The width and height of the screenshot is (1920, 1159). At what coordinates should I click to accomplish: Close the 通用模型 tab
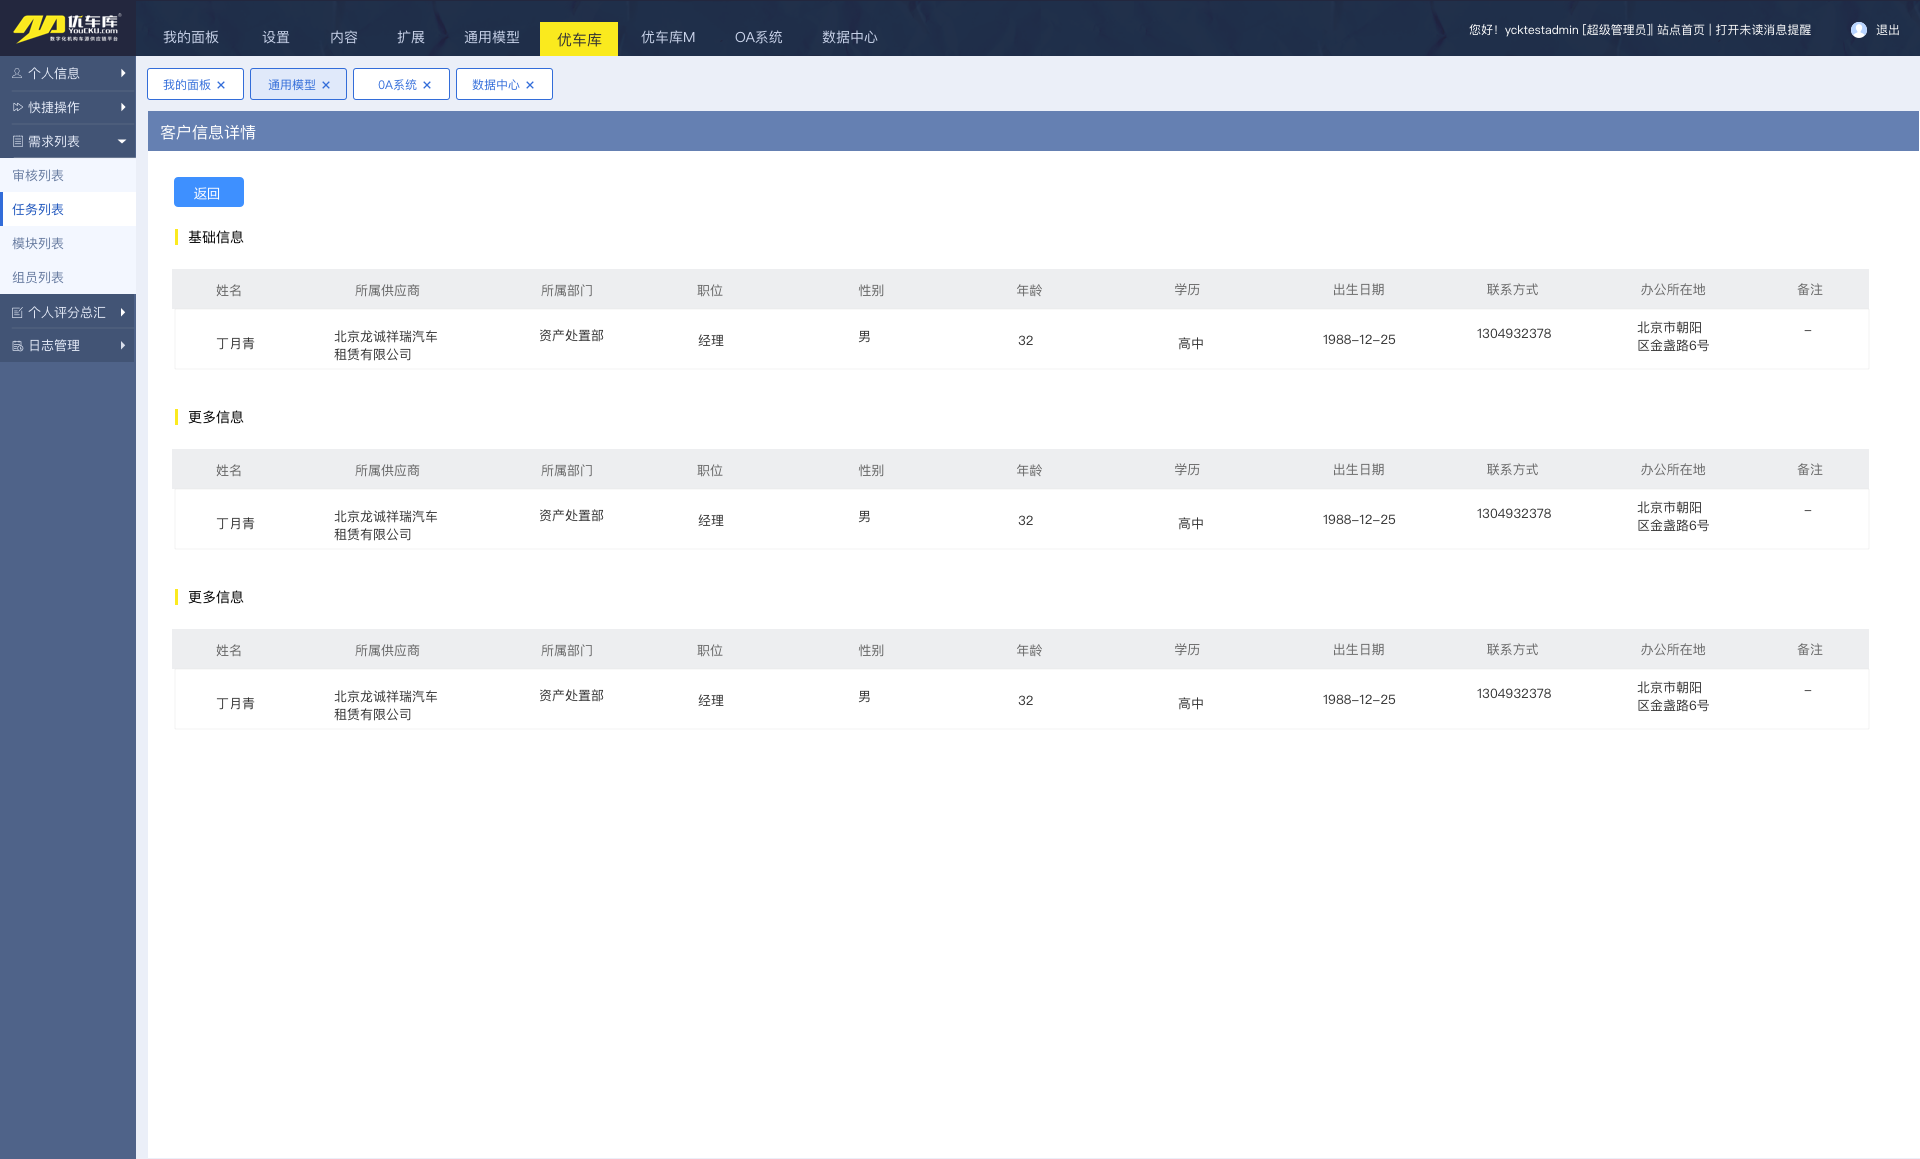tap(326, 85)
